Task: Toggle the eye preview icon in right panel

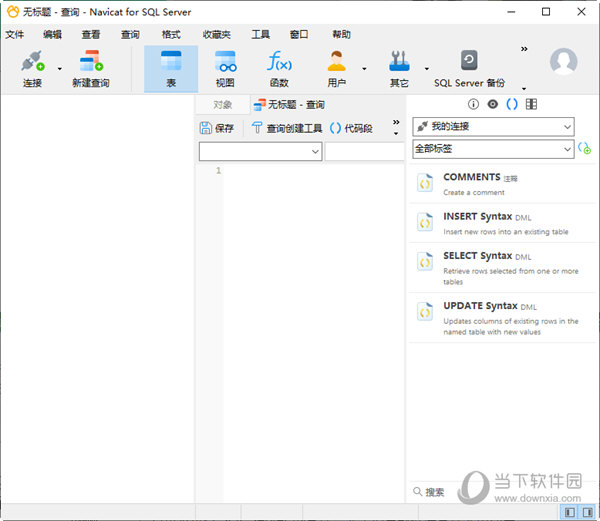Action: 492,104
